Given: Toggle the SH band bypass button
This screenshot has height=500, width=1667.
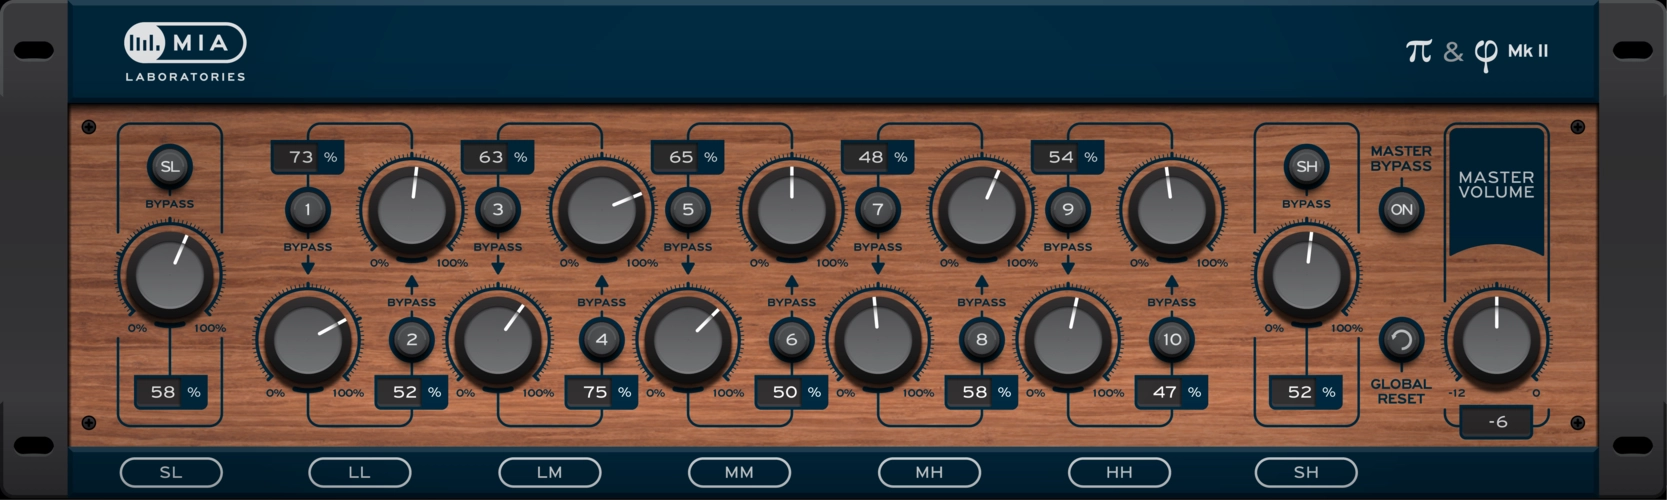Looking at the screenshot, I should tap(1307, 167).
